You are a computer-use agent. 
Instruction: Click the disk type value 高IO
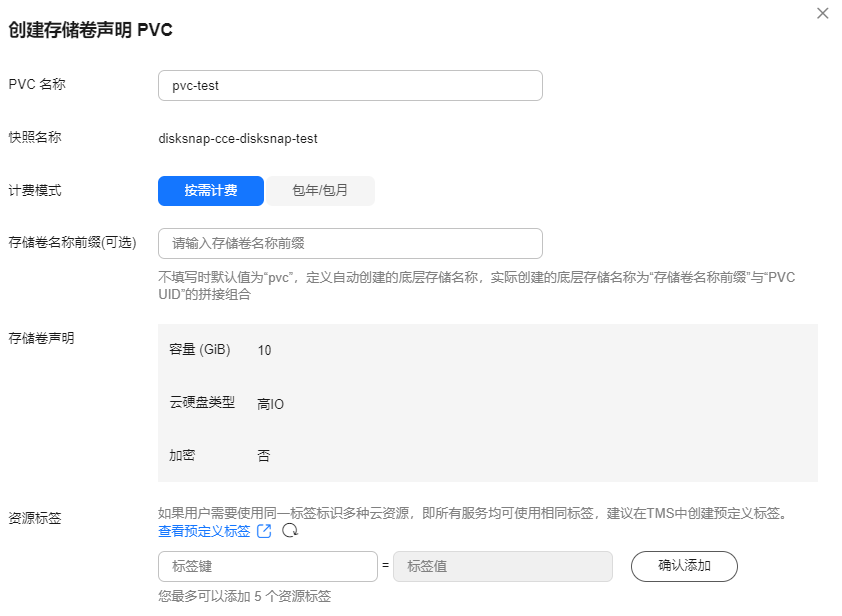(x=270, y=404)
